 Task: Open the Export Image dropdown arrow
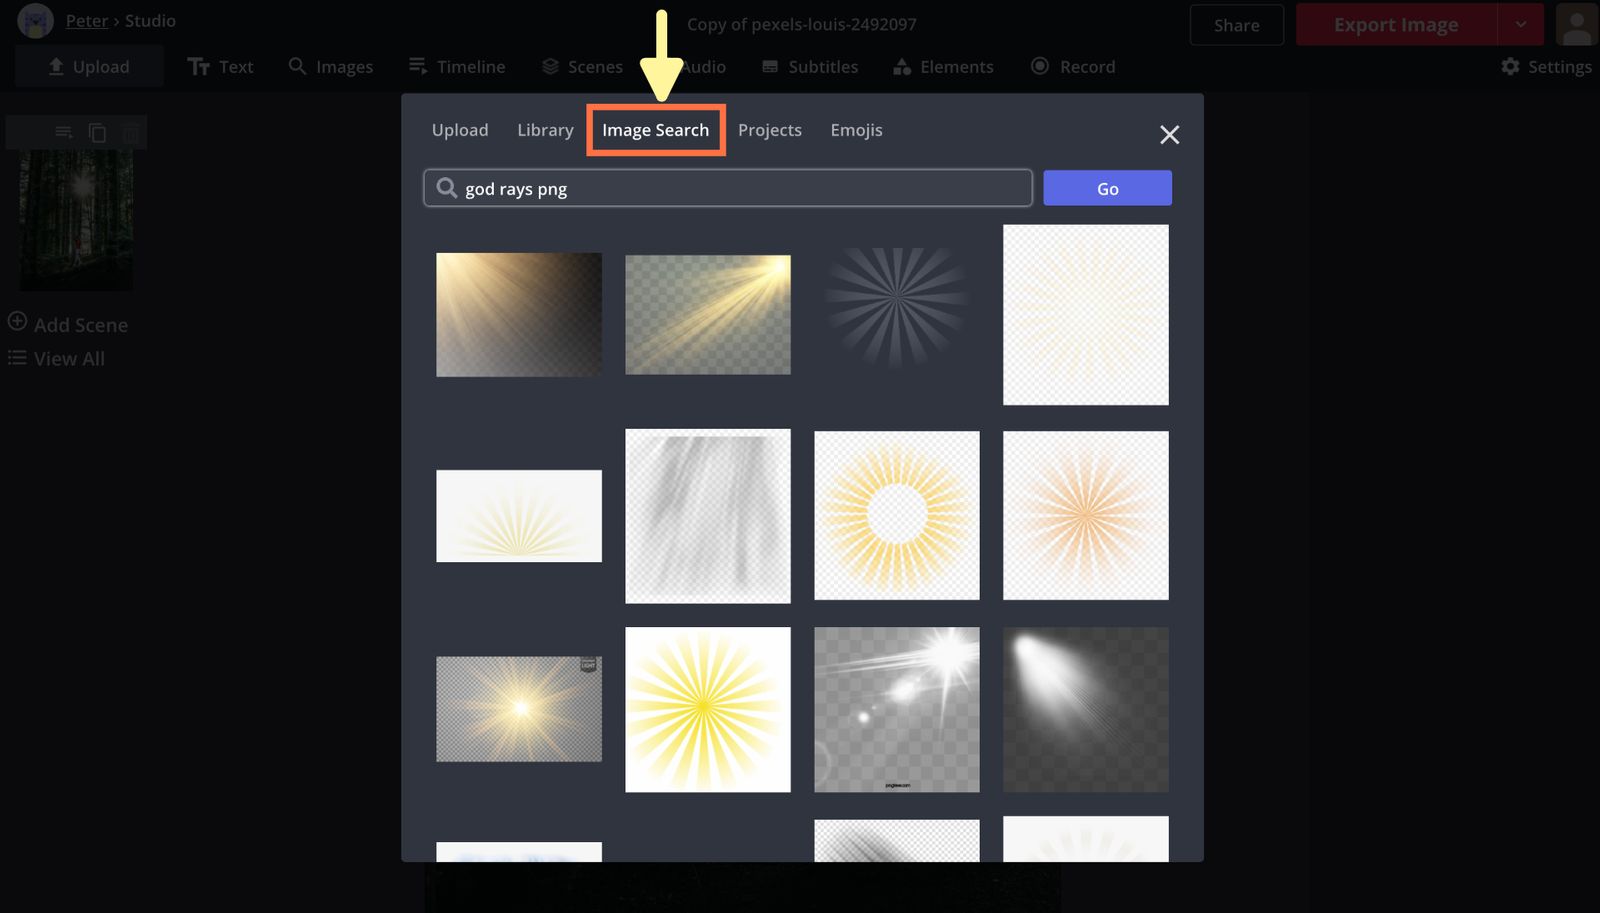pyautogui.click(x=1521, y=24)
